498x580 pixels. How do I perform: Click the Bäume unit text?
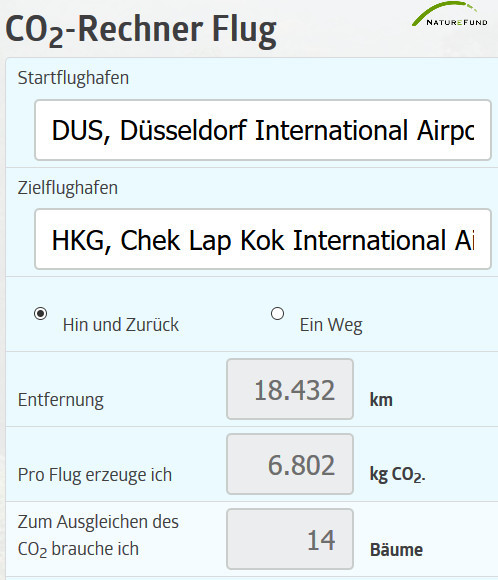click(396, 550)
